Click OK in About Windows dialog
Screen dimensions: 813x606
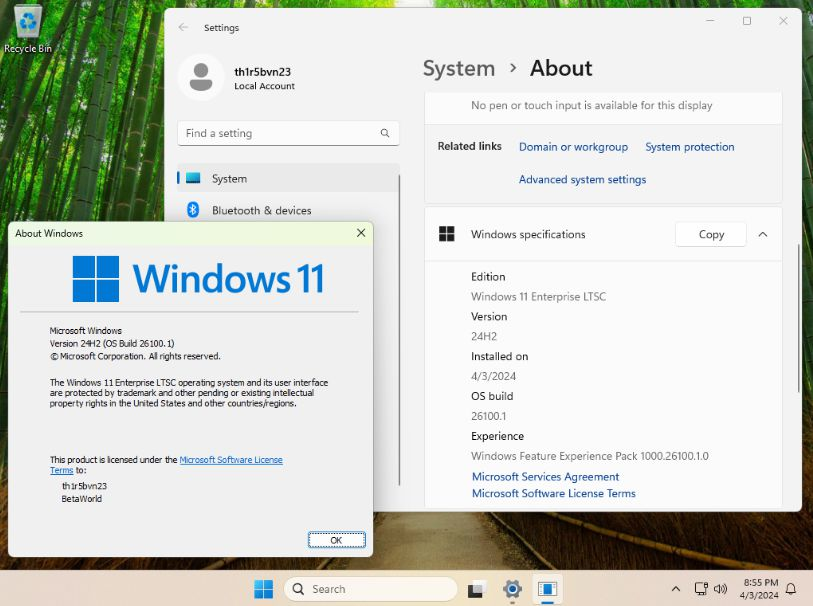coord(337,540)
